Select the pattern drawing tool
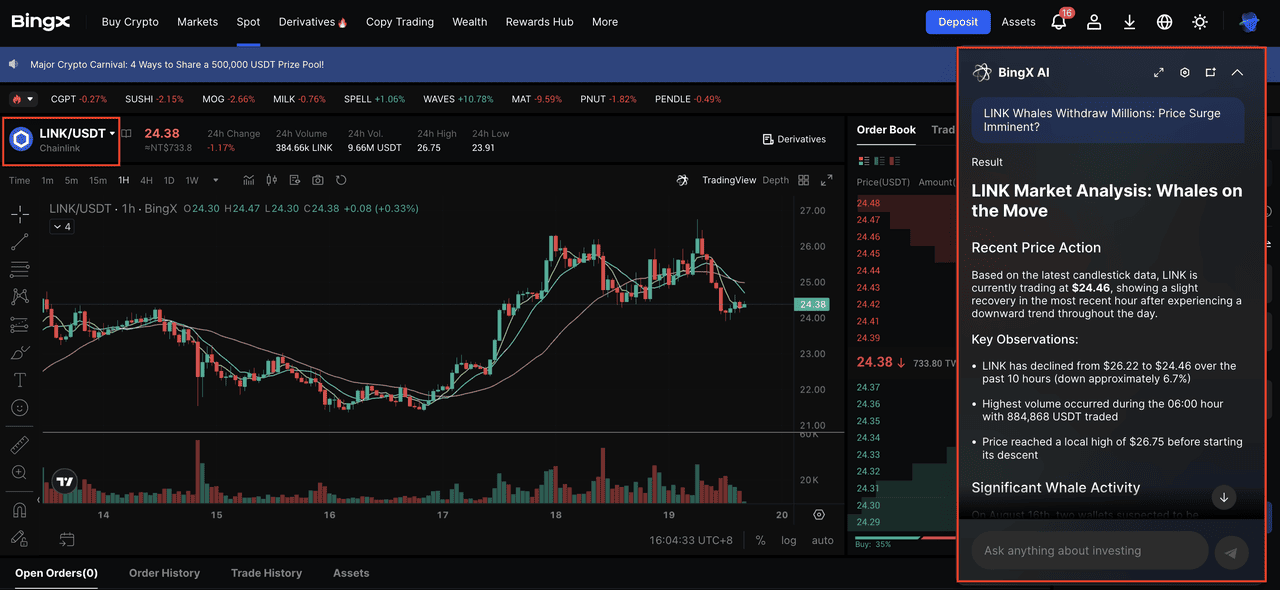 pyautogui.click(x=19, y=297)
